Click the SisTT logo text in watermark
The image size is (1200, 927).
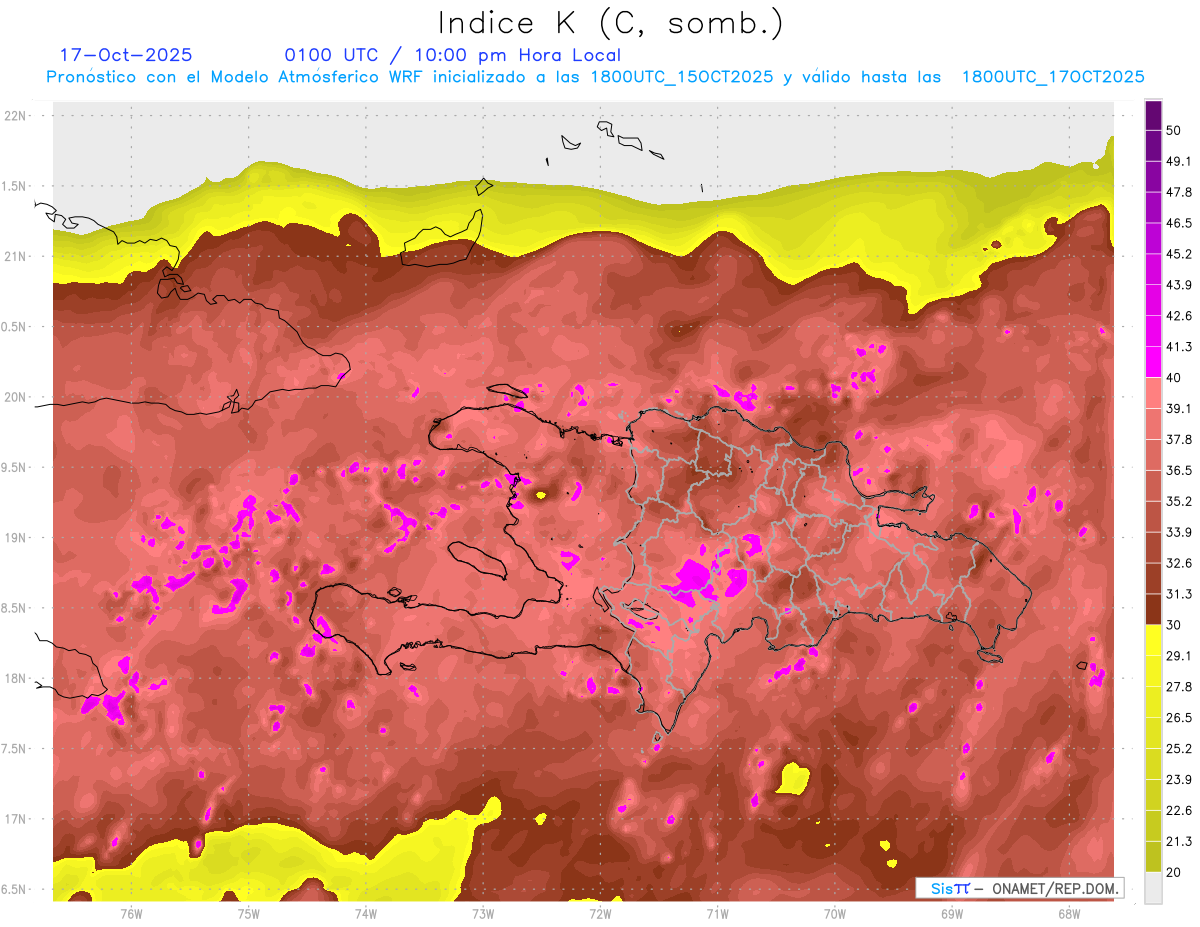(949, 888)
